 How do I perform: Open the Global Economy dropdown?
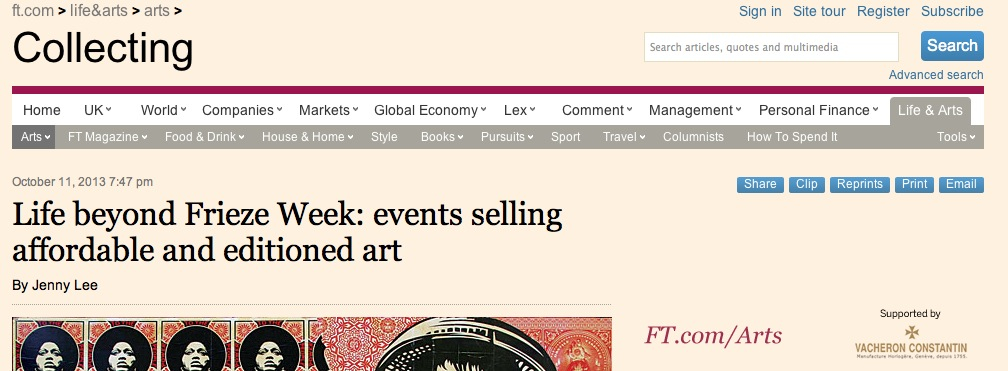(430, 111)
